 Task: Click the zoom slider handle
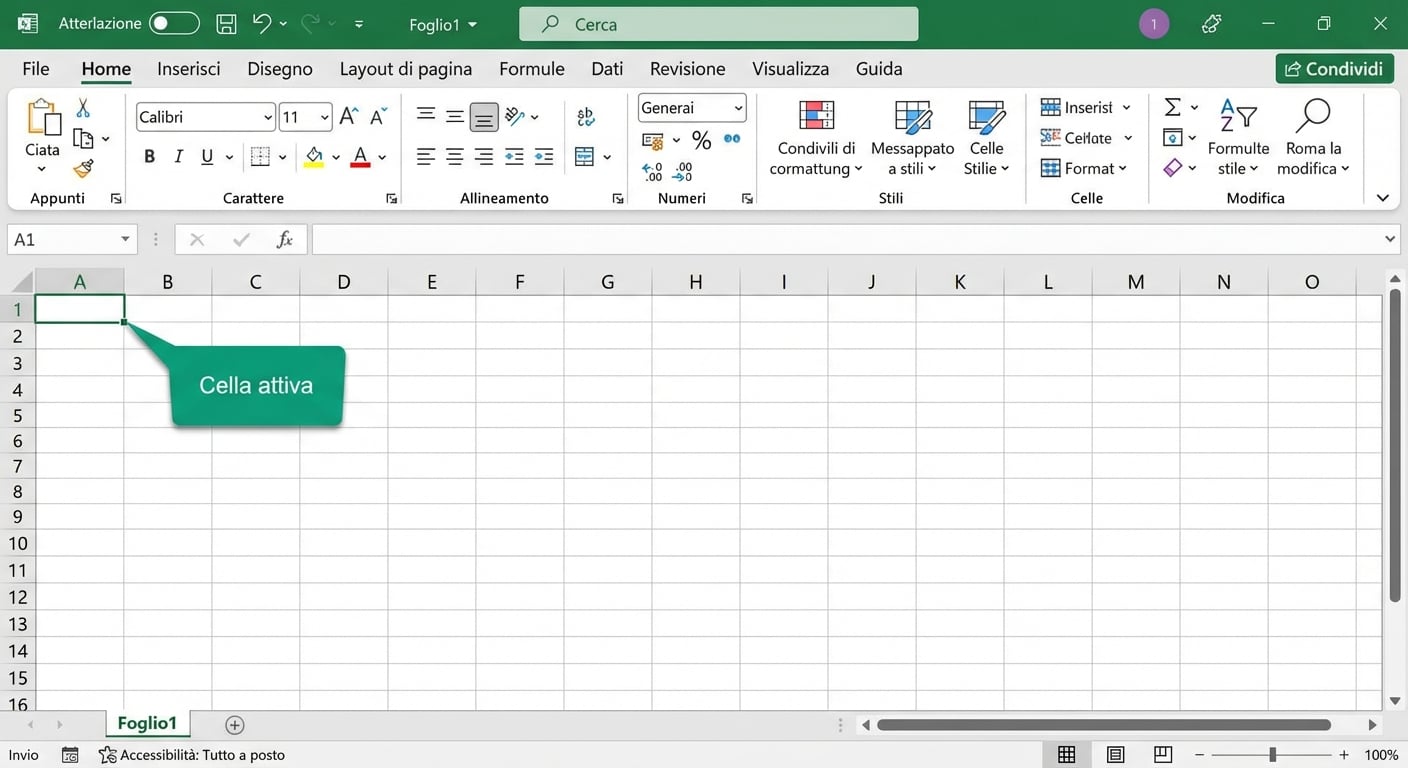1272,755
